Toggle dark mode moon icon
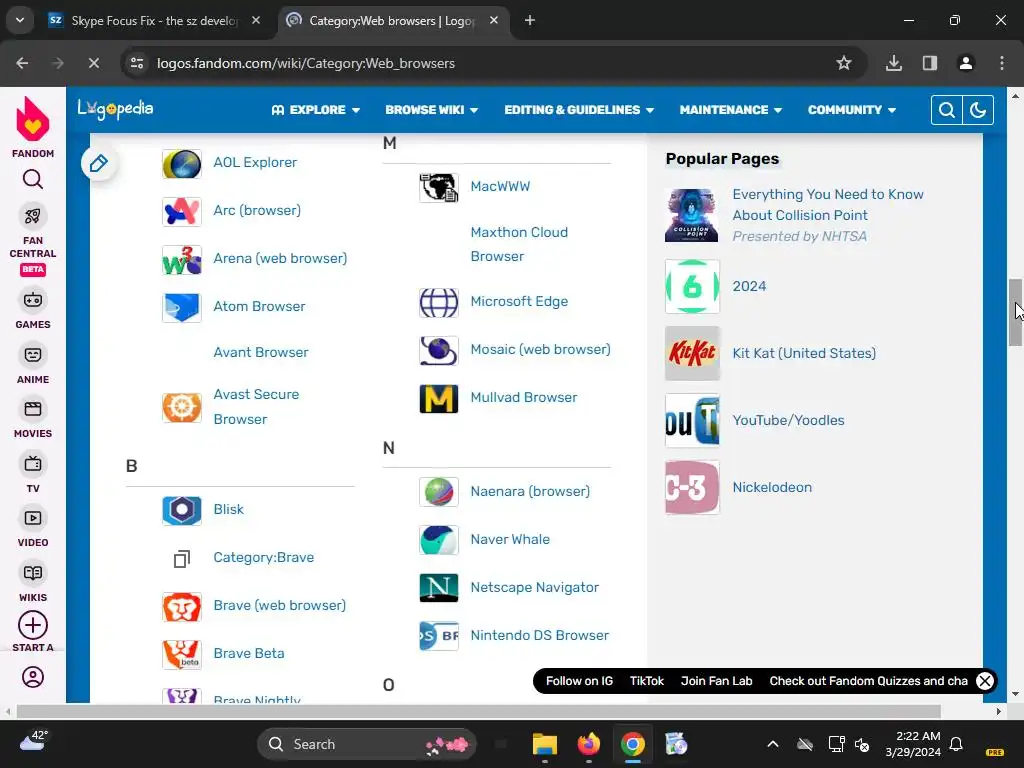 (978, 110)
